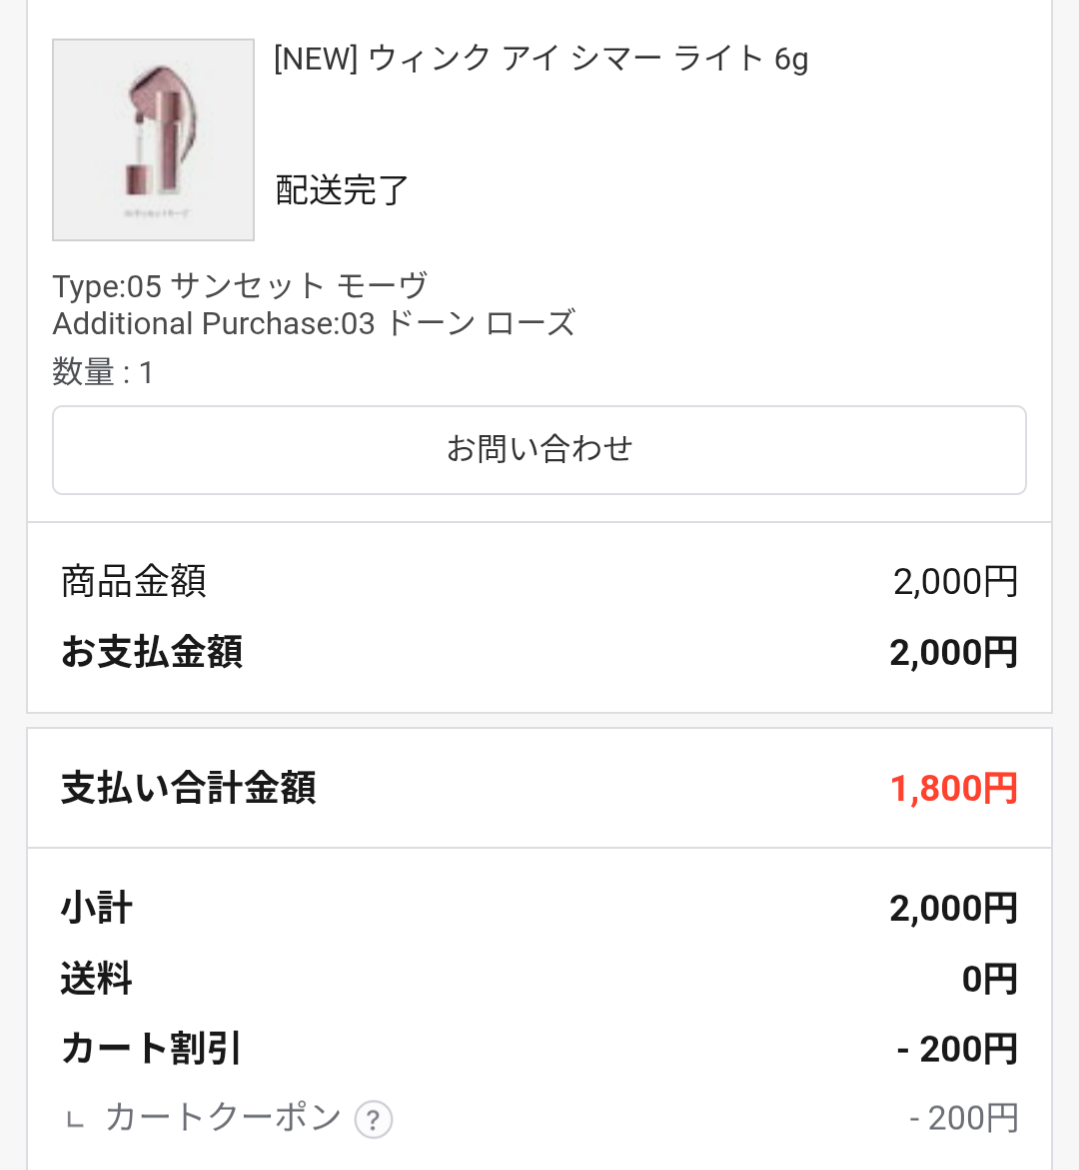Click the カートクーポン sub-item label

coord(223,1118)
